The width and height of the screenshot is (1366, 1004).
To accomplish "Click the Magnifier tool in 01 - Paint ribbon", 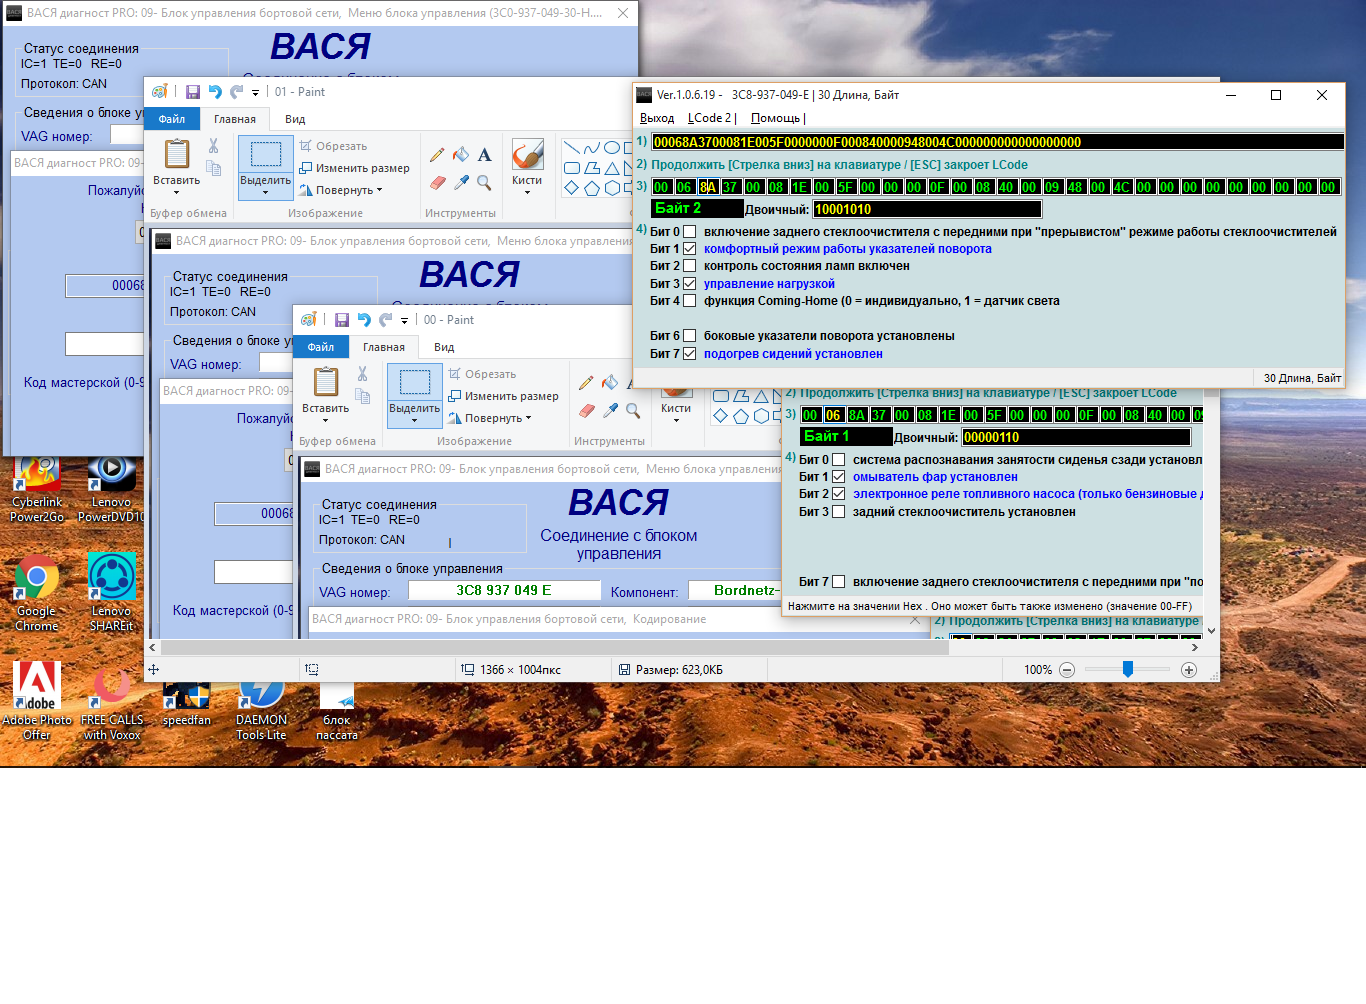I will (484, 183).
